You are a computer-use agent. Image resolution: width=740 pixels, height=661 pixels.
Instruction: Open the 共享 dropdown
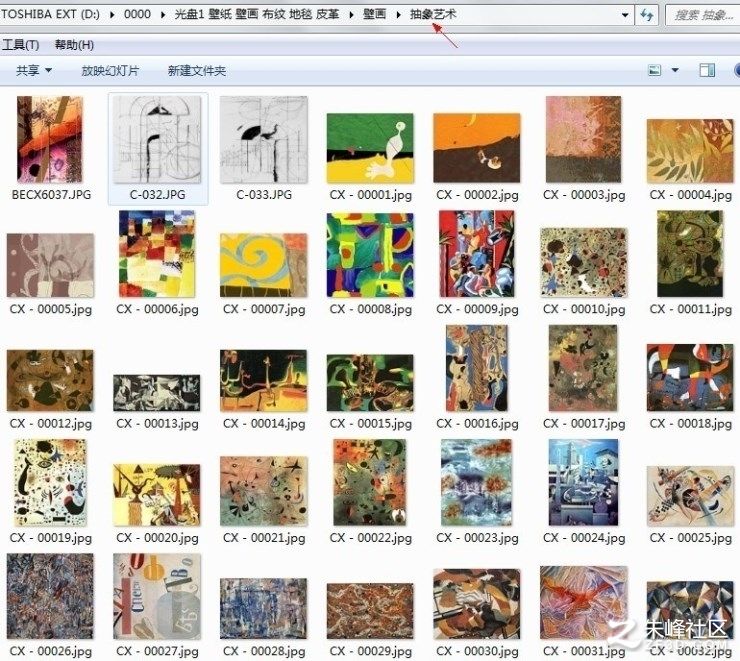pos(34,71)
